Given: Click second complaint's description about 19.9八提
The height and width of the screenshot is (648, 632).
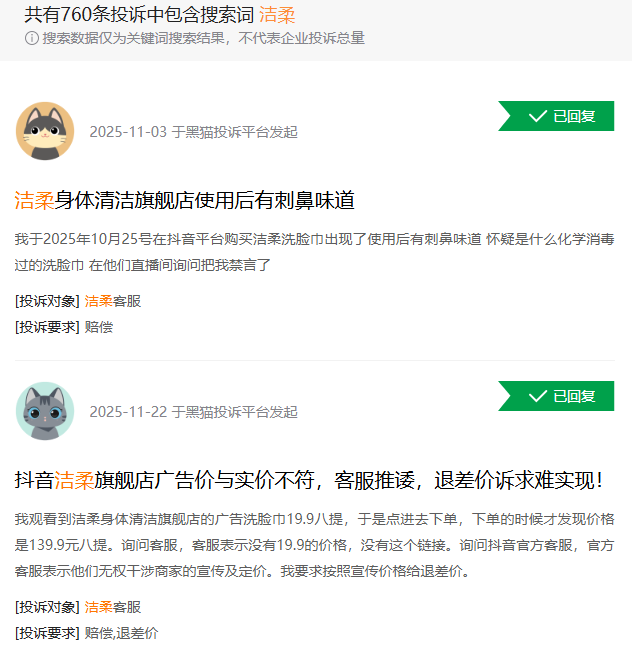Looking at the screenshot, I should coord(314,545).
